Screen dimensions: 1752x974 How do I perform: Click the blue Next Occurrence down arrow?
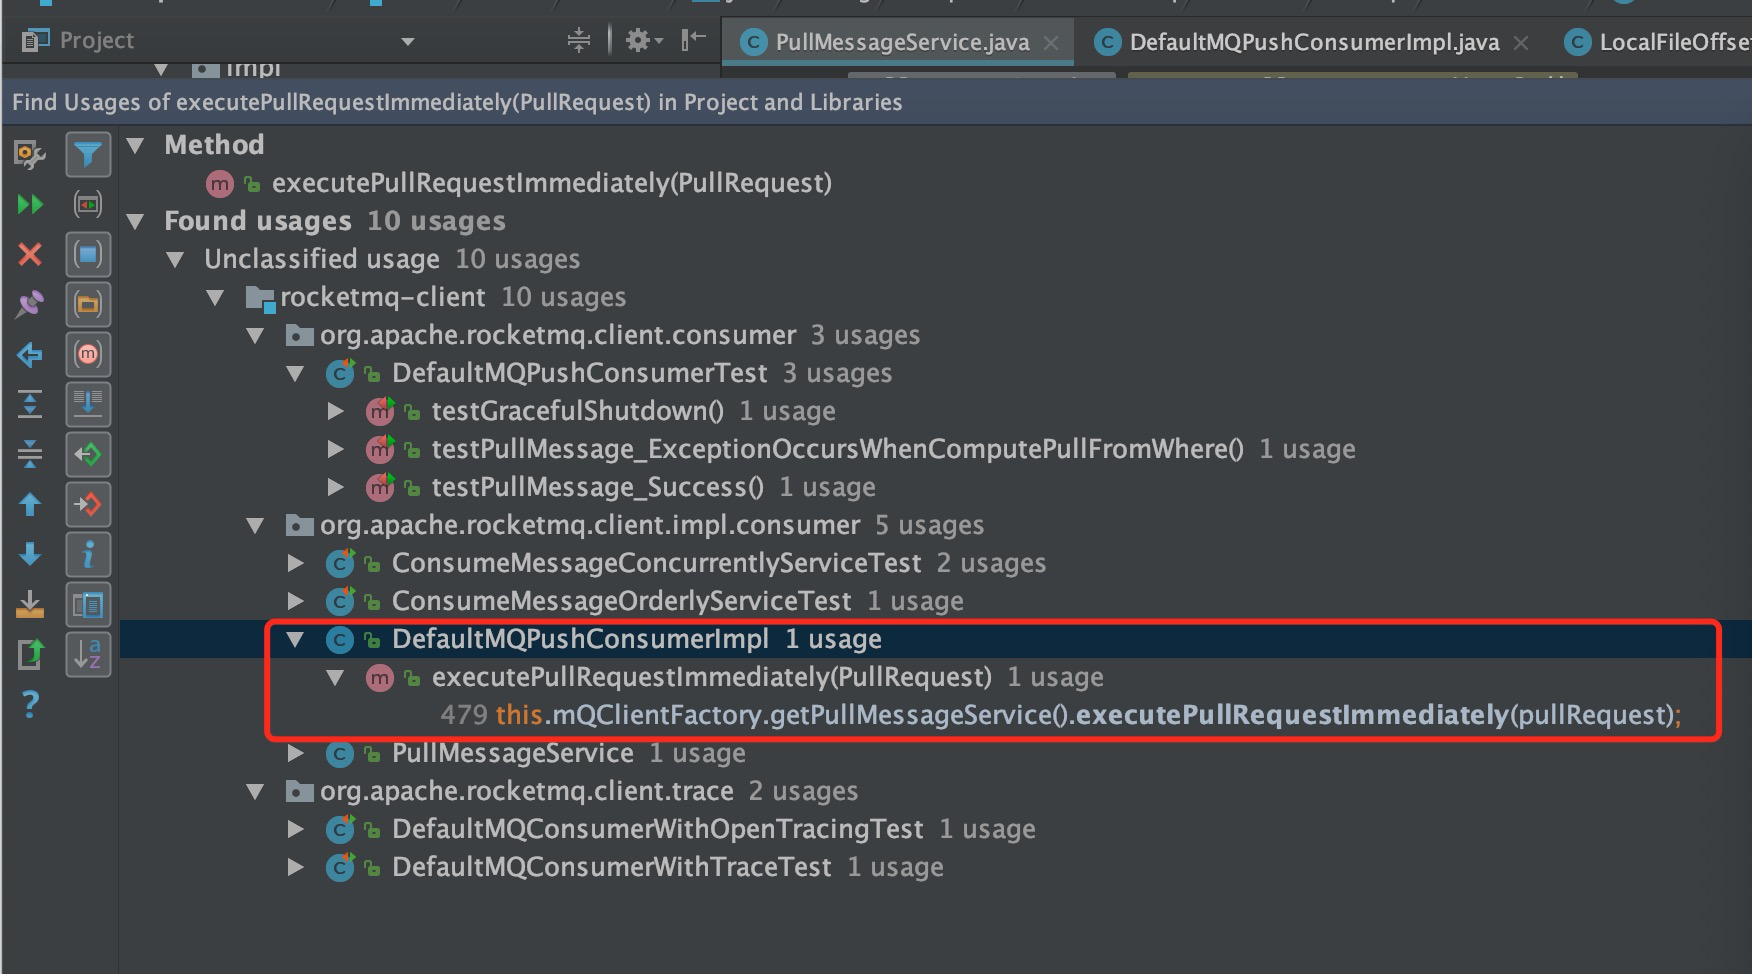pos(30,555)
